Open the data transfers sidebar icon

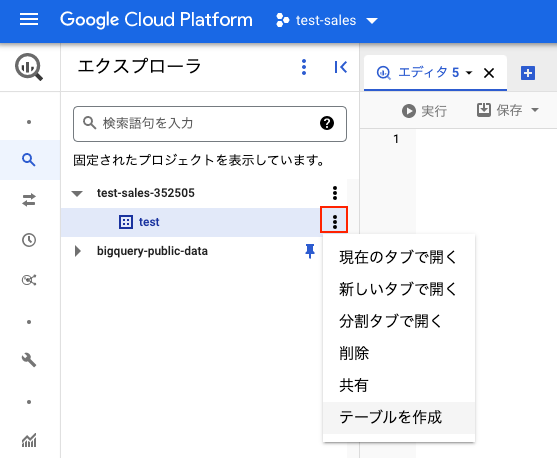(x=29, y=200)
